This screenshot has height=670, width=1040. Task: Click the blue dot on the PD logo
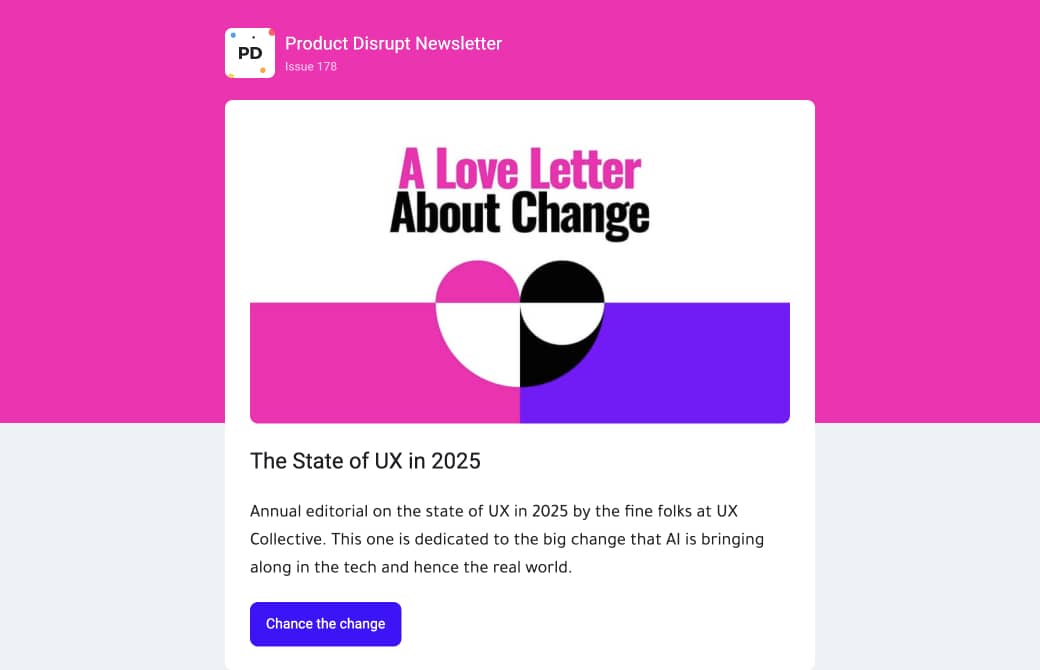[233, 35]
